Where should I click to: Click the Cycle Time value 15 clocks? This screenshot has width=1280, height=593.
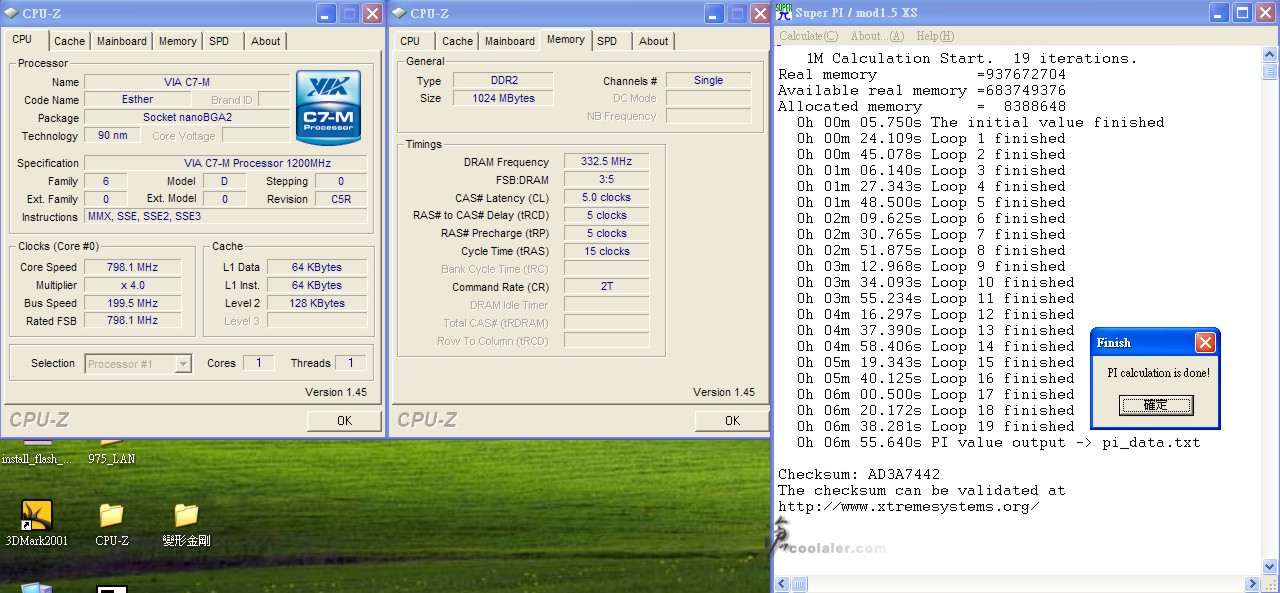point(606,251)
